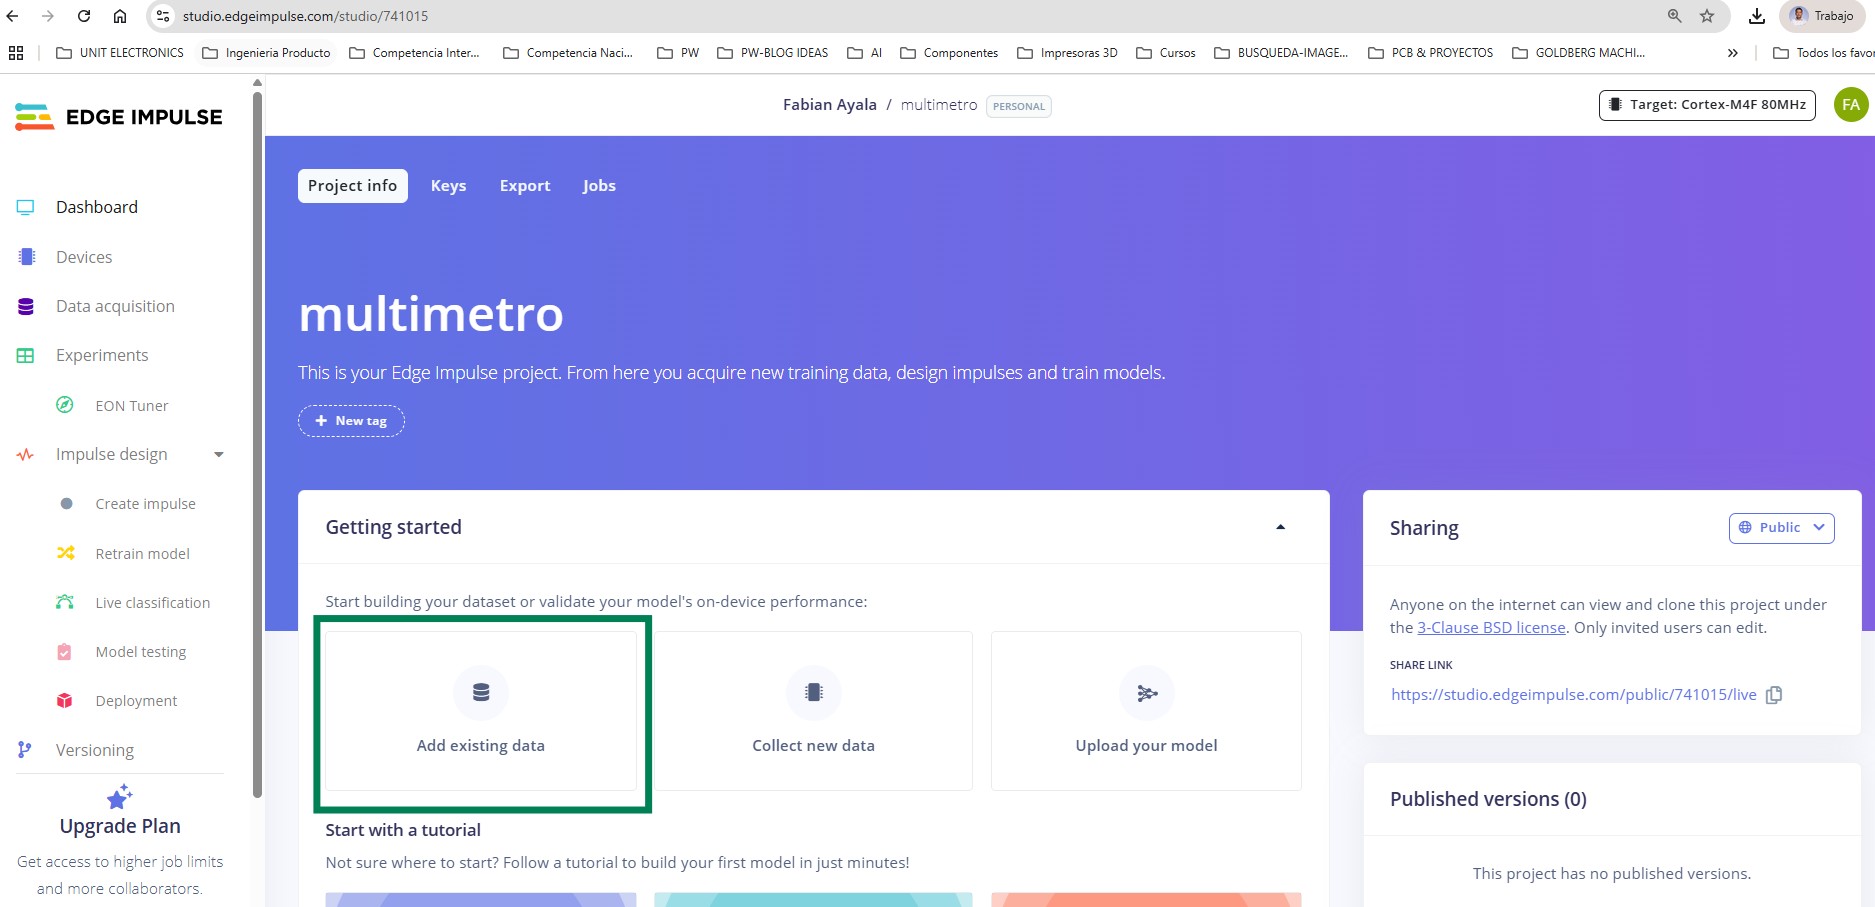Screen dimensions: 1875x907
Task: Open the Impresoras 3D bookmark folder
Action: pos(1067,53)
